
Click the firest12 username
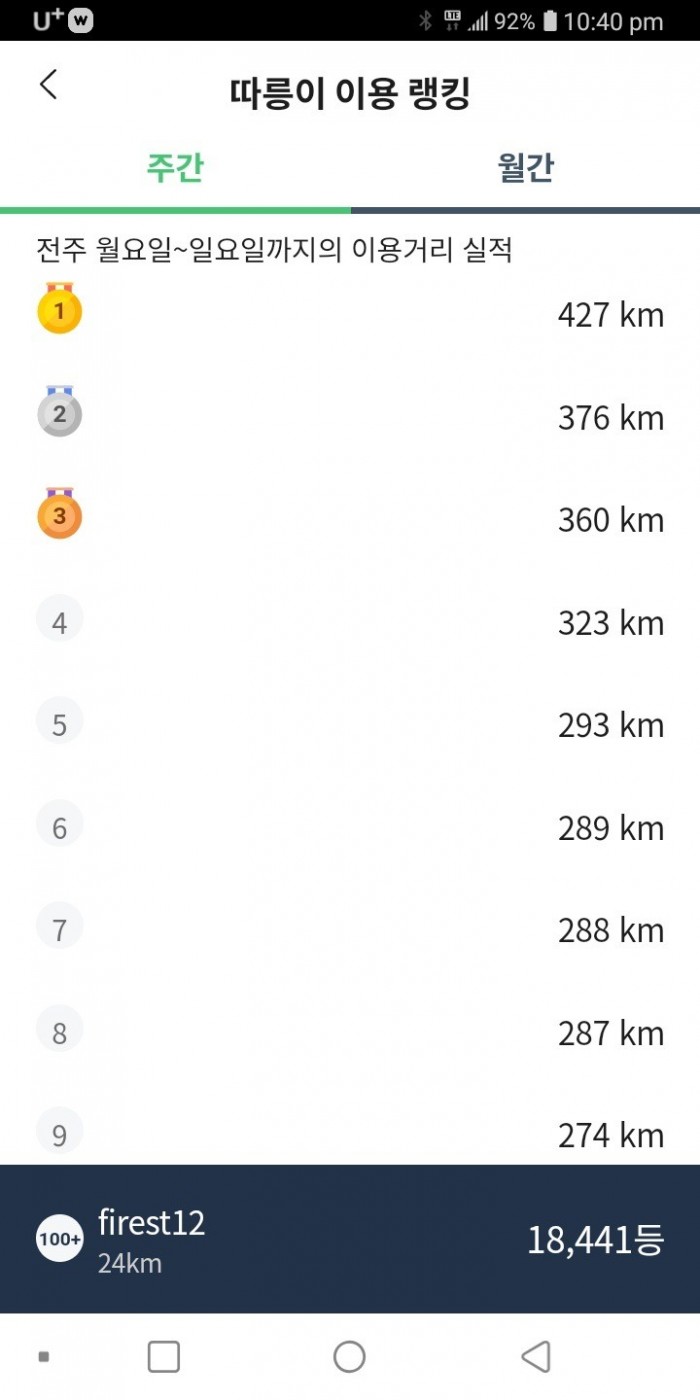[x=151, y=1222]
